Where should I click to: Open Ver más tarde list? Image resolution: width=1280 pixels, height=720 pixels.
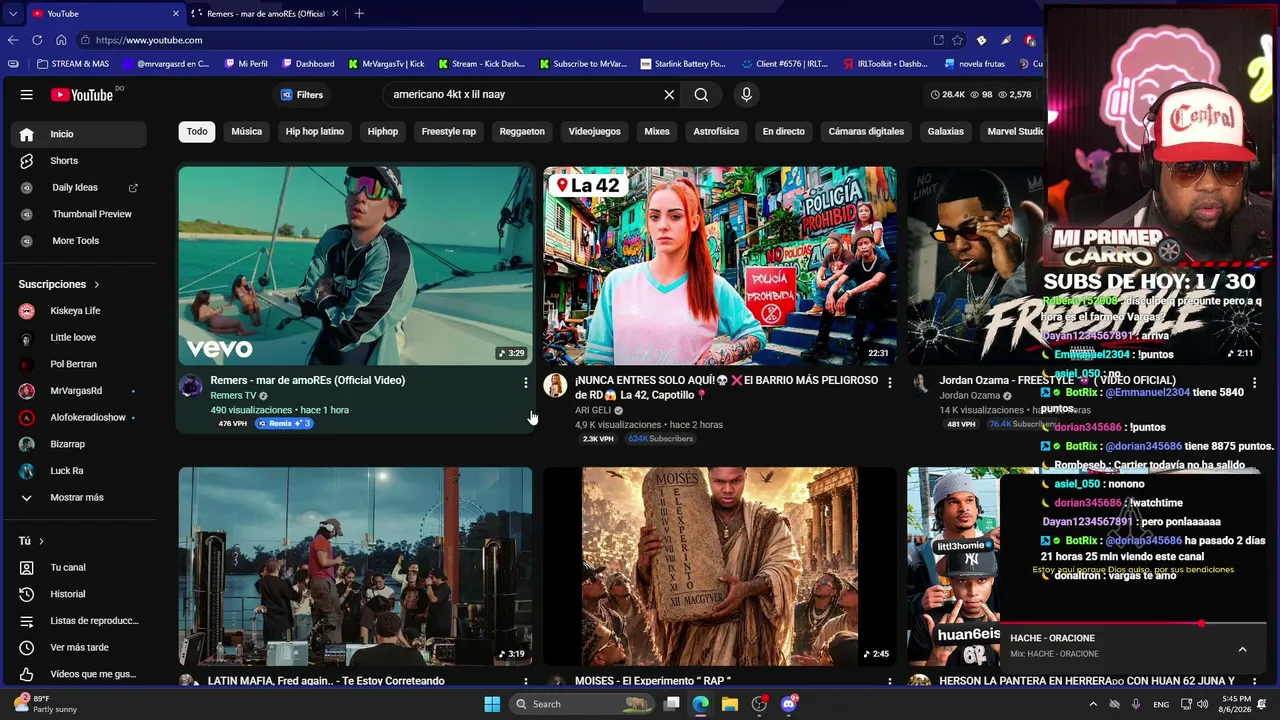click(x=78, y=648)
